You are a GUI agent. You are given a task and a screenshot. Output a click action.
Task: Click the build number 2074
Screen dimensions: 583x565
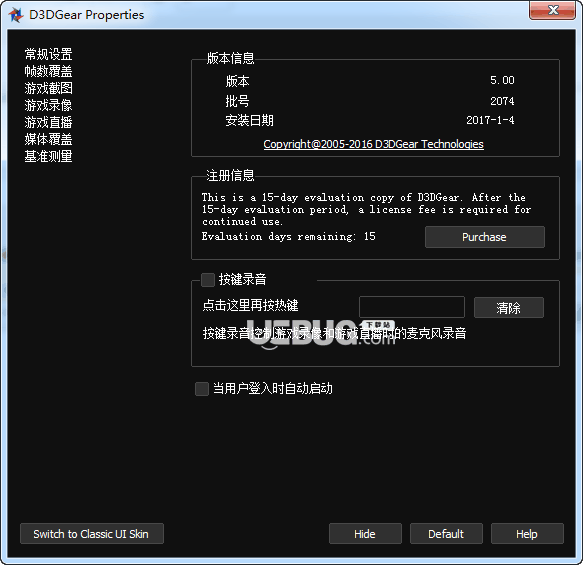(x=502, y=101)
